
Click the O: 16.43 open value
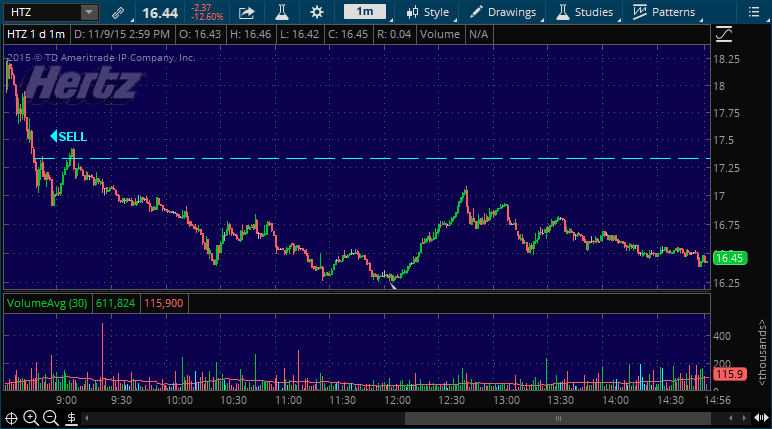click(199, 34)
